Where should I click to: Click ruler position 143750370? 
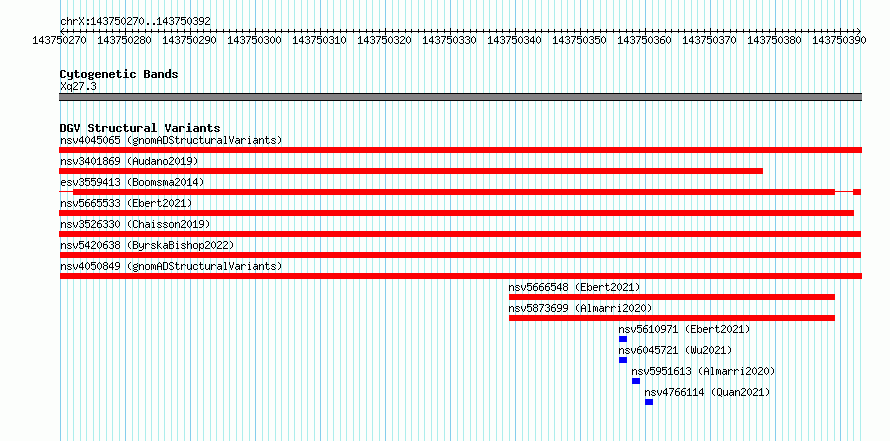[710, 40]
